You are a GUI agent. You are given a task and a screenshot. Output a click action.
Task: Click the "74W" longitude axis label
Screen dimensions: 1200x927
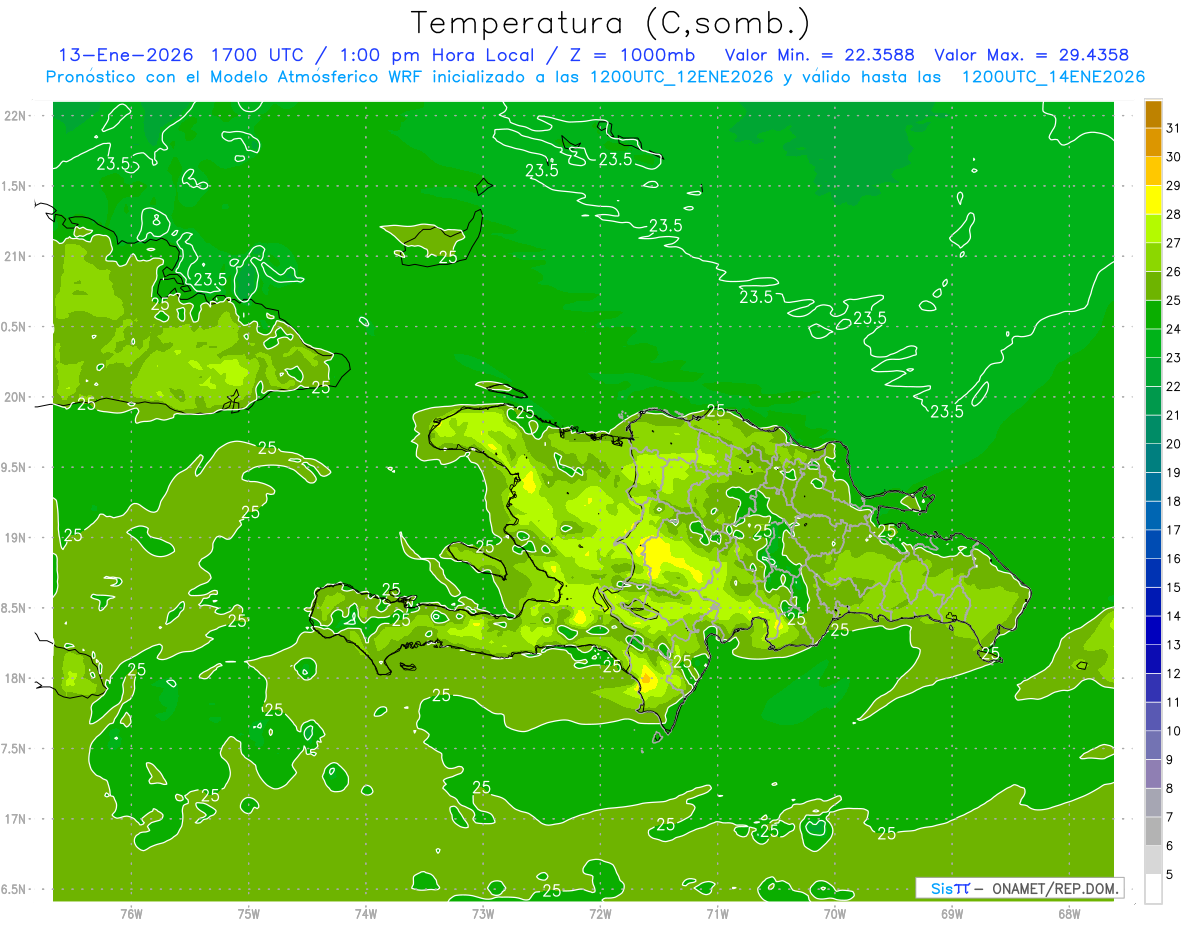tap(366, 913)
